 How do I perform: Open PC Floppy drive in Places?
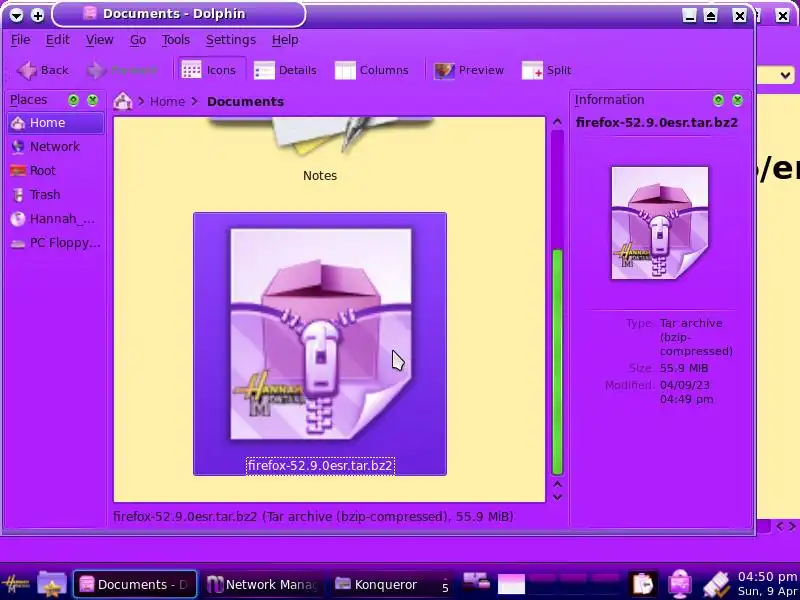56,243
